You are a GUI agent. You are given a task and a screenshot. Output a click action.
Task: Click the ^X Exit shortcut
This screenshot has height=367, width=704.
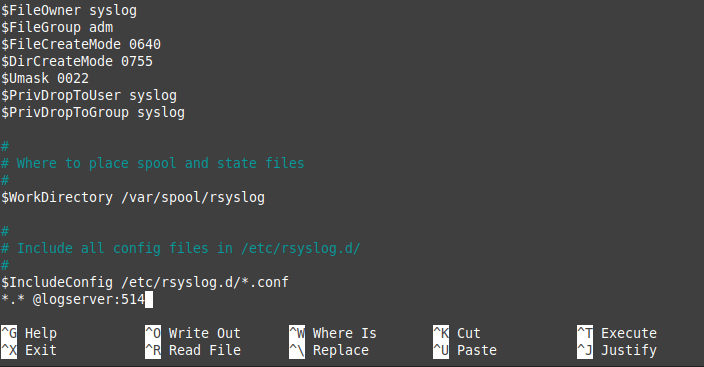(x=29, y=350)
